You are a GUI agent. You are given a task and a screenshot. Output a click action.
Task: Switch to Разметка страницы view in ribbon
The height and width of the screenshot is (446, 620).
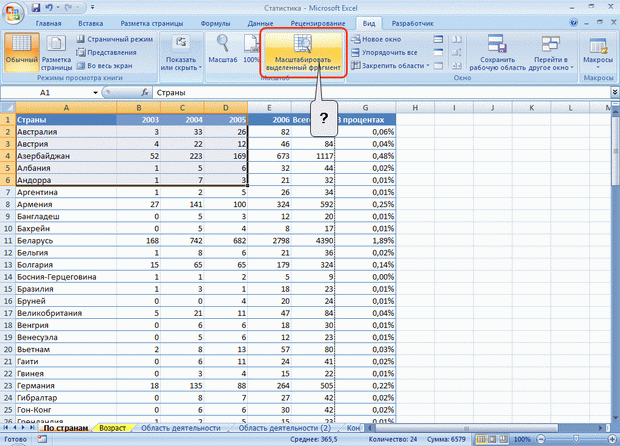[x=56, y=52]
